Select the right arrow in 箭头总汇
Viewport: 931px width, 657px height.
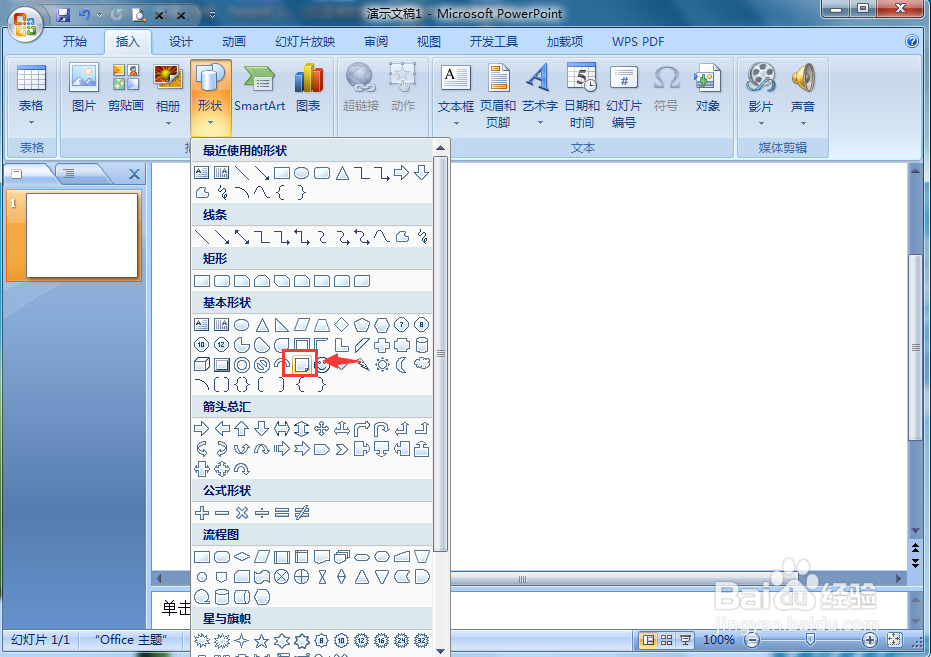[202, 428]
